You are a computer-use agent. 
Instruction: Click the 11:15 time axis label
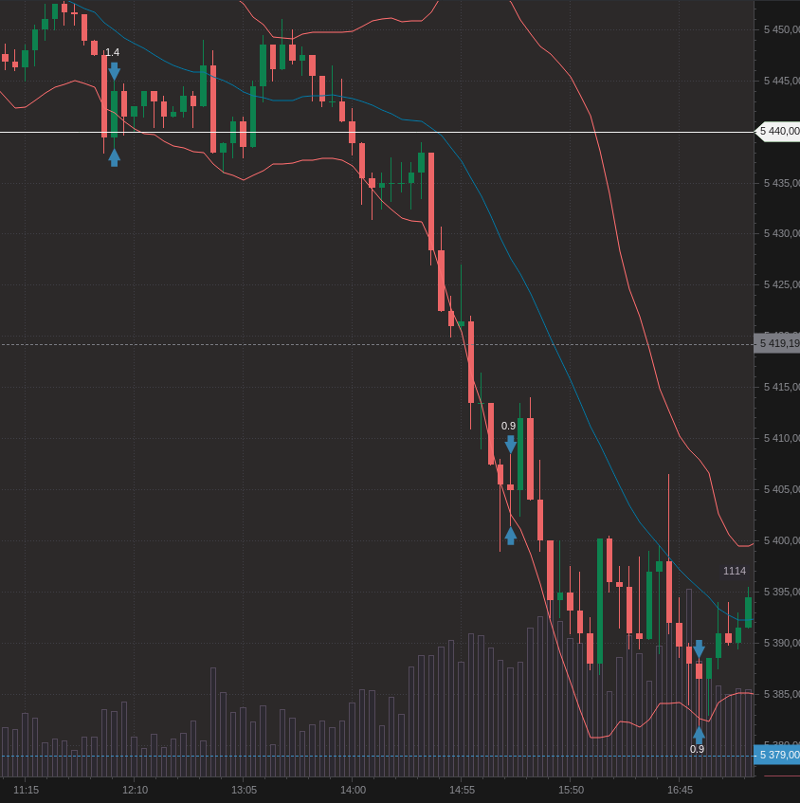click(26, 790)
